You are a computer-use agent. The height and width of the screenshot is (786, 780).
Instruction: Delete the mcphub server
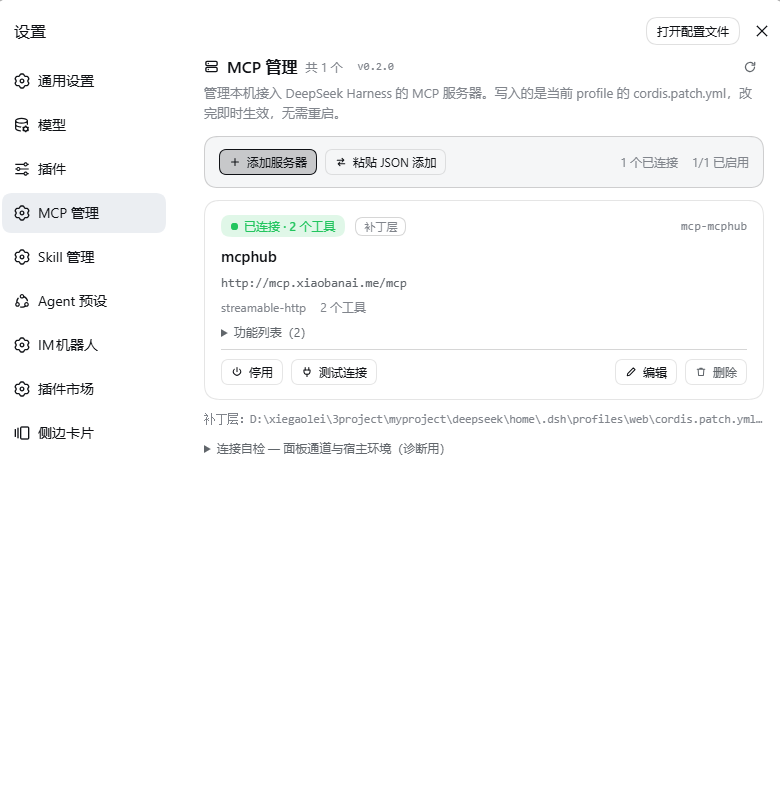click(716, 372)
